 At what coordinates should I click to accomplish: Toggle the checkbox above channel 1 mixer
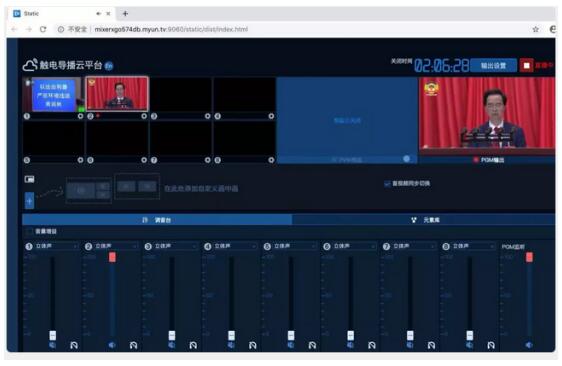[x=29, y=231]
